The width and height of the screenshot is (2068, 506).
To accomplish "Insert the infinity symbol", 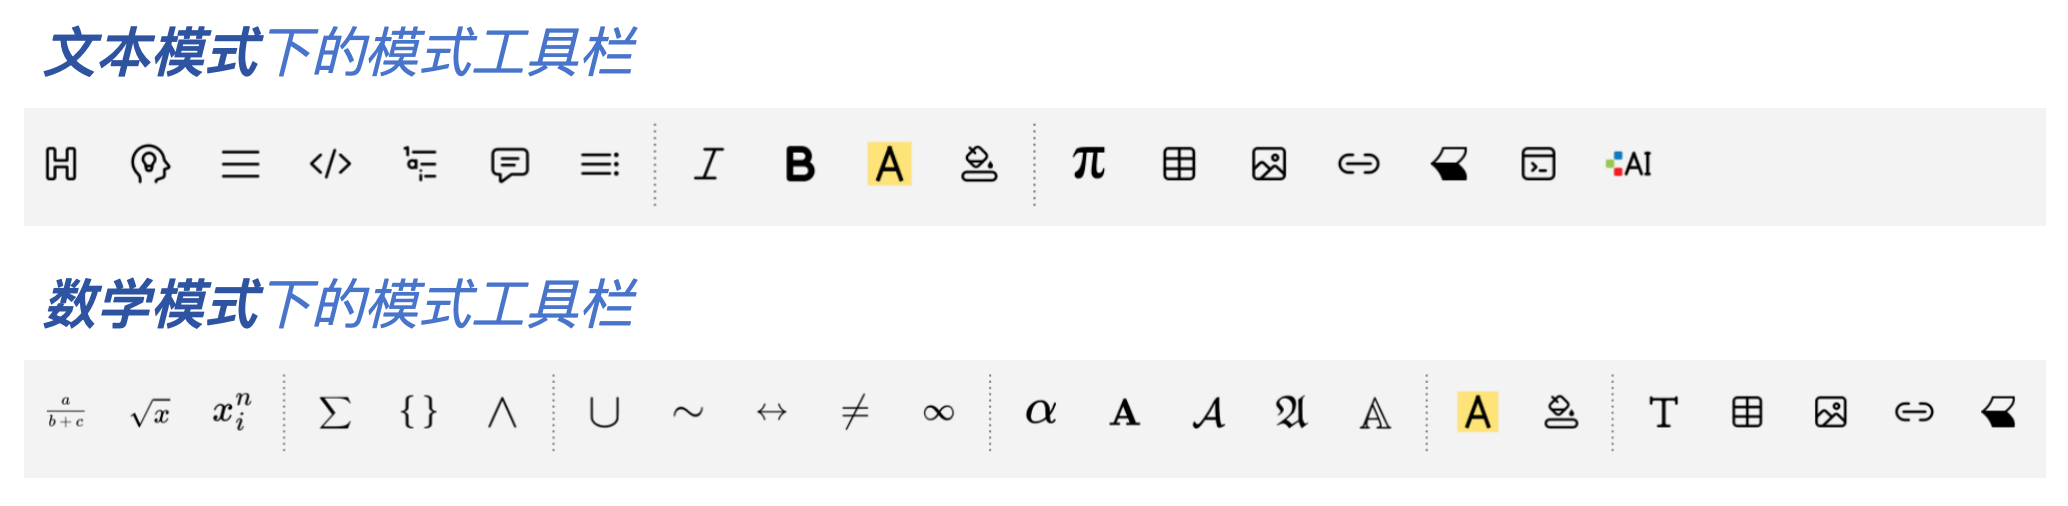I will point(938,412).
